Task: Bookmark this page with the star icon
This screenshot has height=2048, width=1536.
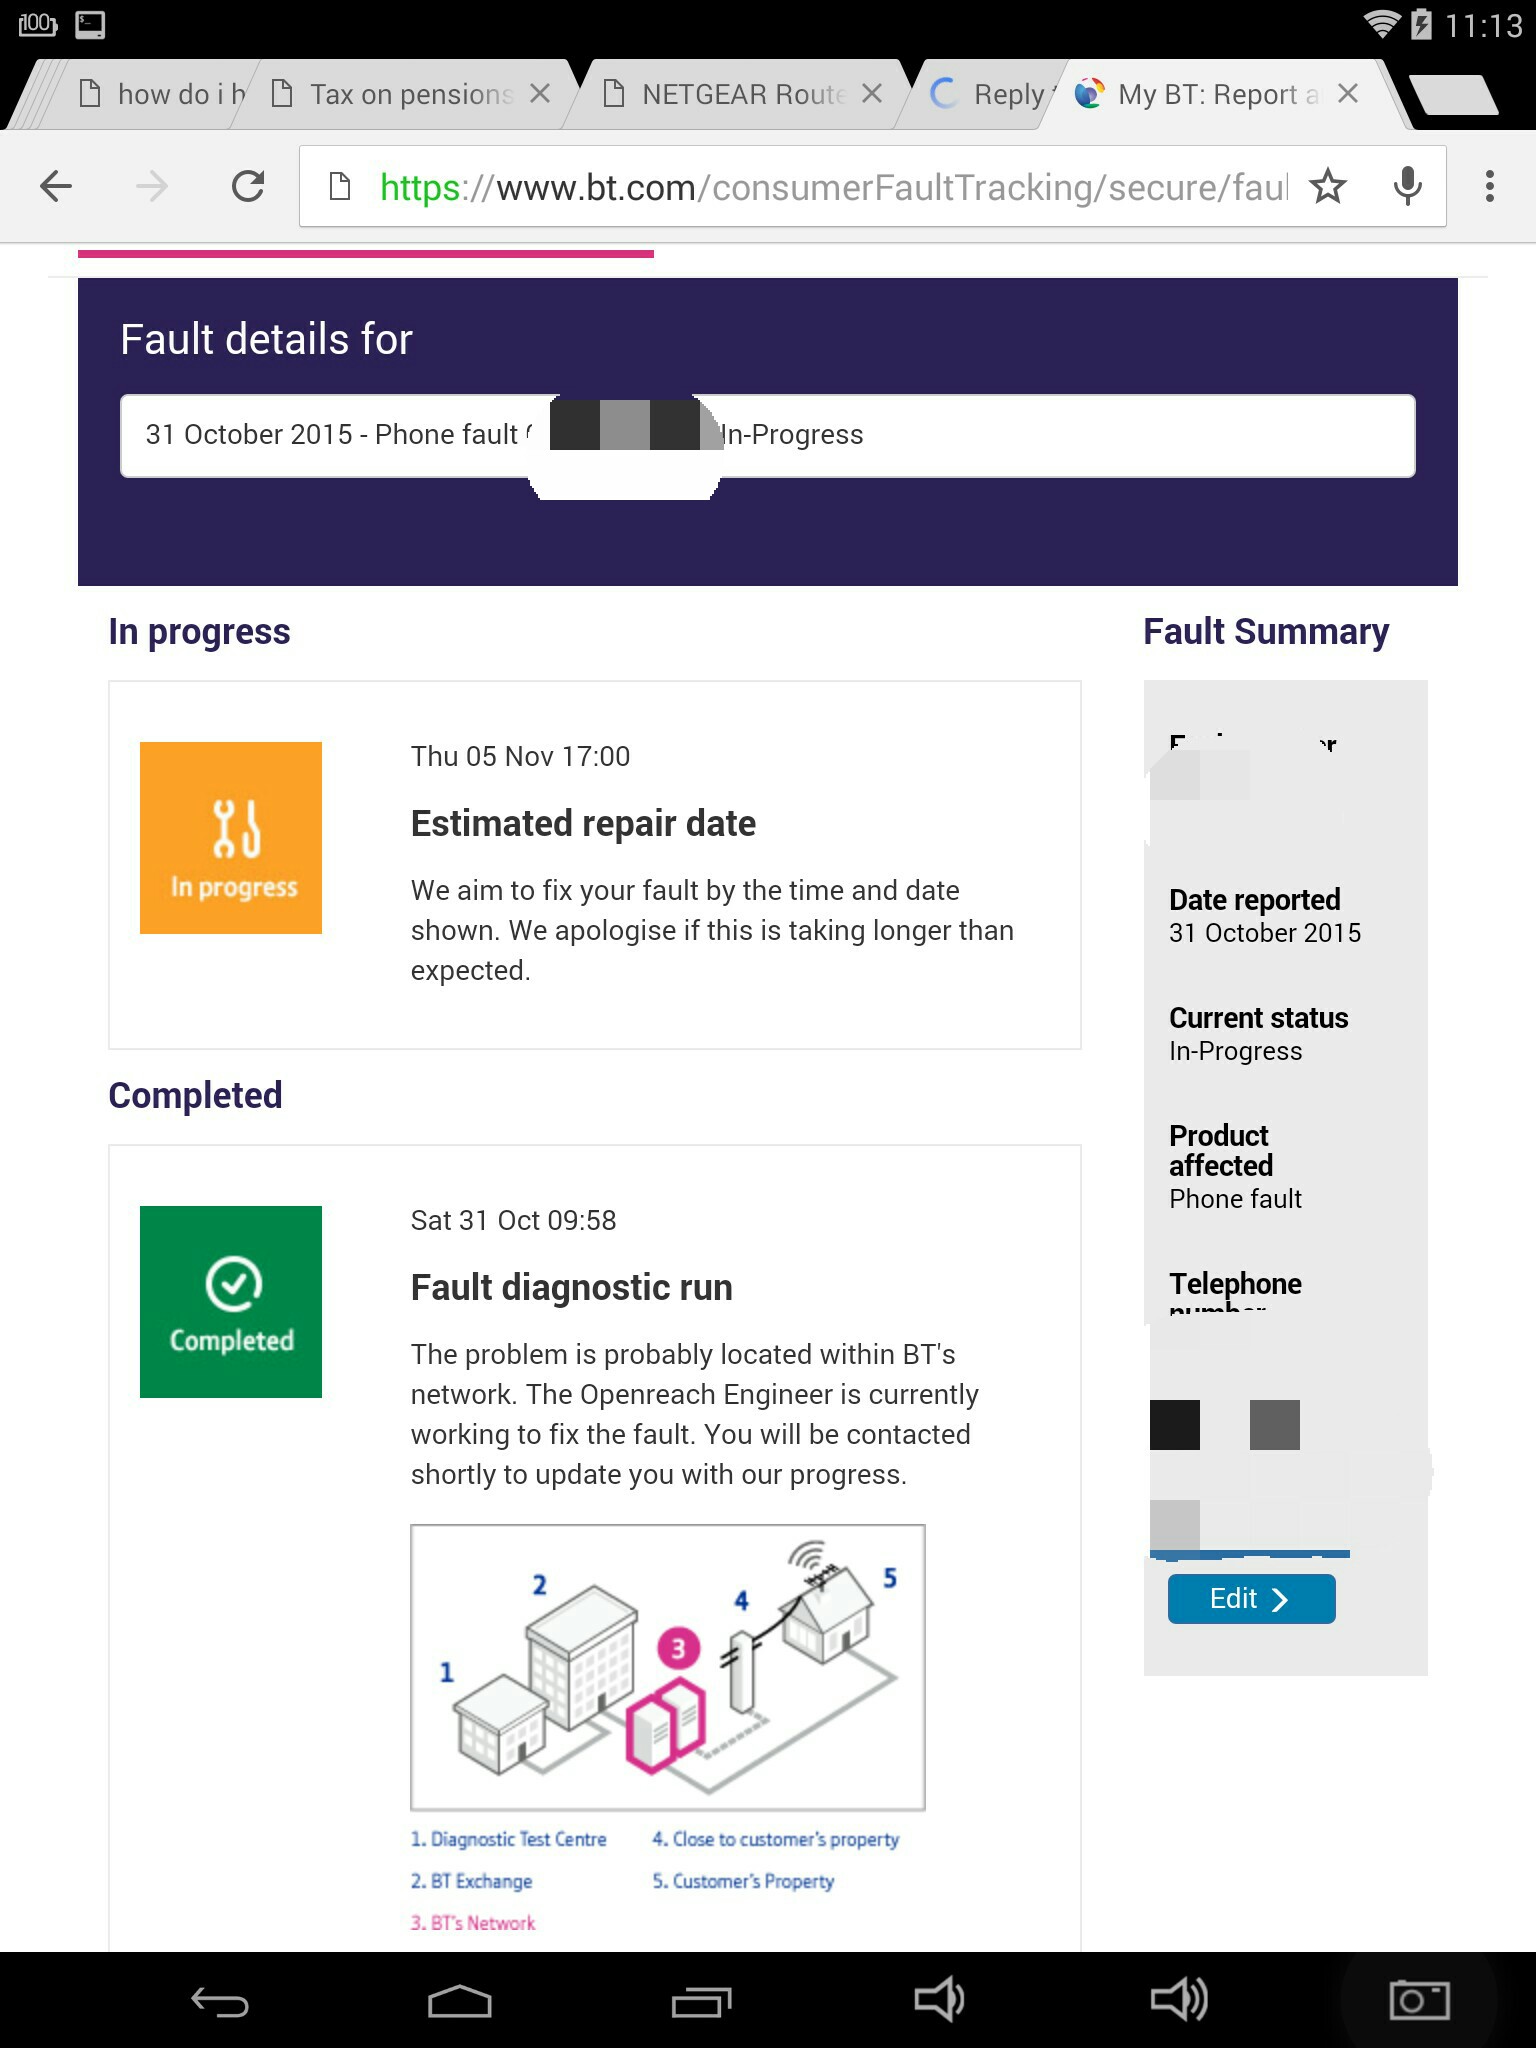Action: [x=1328, y=186]
